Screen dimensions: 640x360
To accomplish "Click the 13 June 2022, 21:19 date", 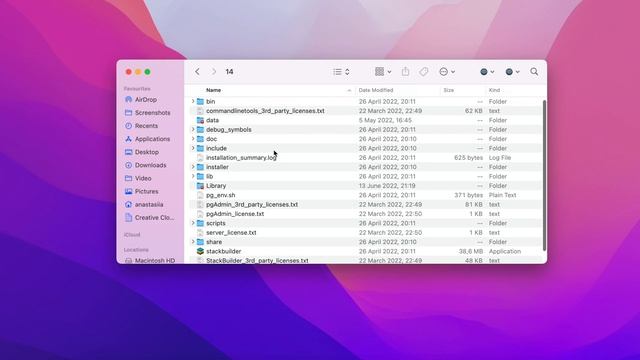I will pyautogui.click(x=387, y=186).
